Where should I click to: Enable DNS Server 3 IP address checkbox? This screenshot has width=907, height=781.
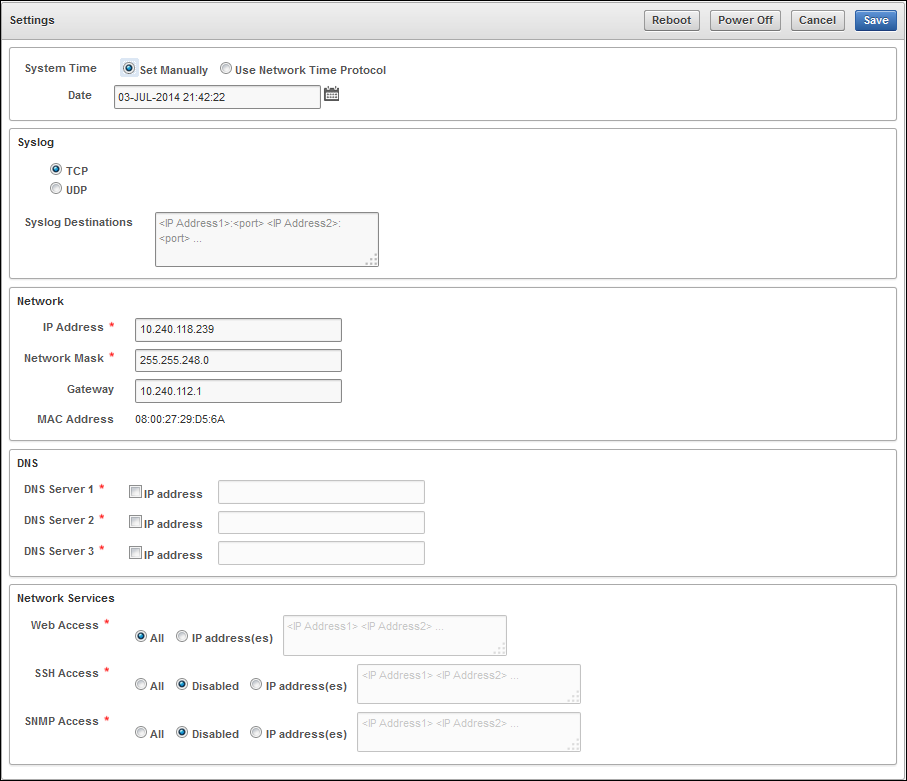(x=135, y=552)
